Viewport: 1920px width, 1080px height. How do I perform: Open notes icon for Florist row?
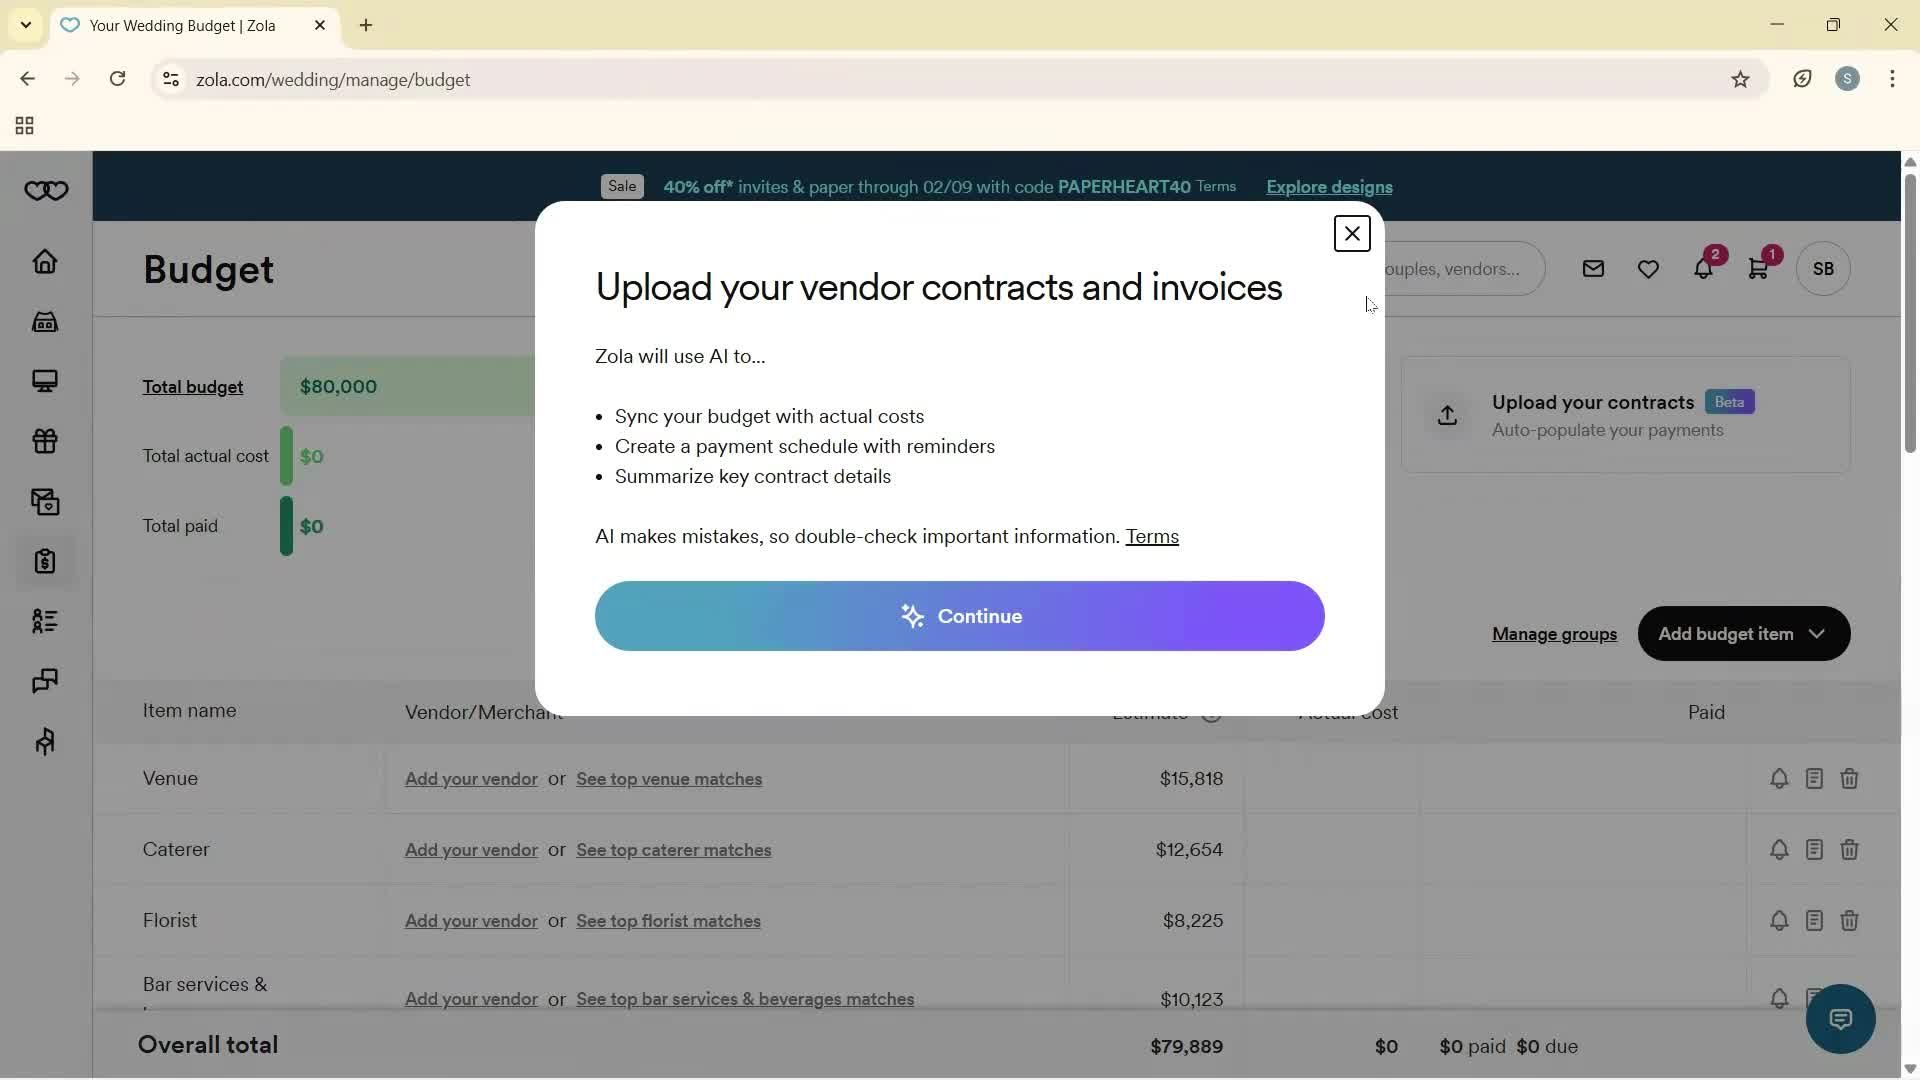pyautogui.click(x=1814, y=921)
